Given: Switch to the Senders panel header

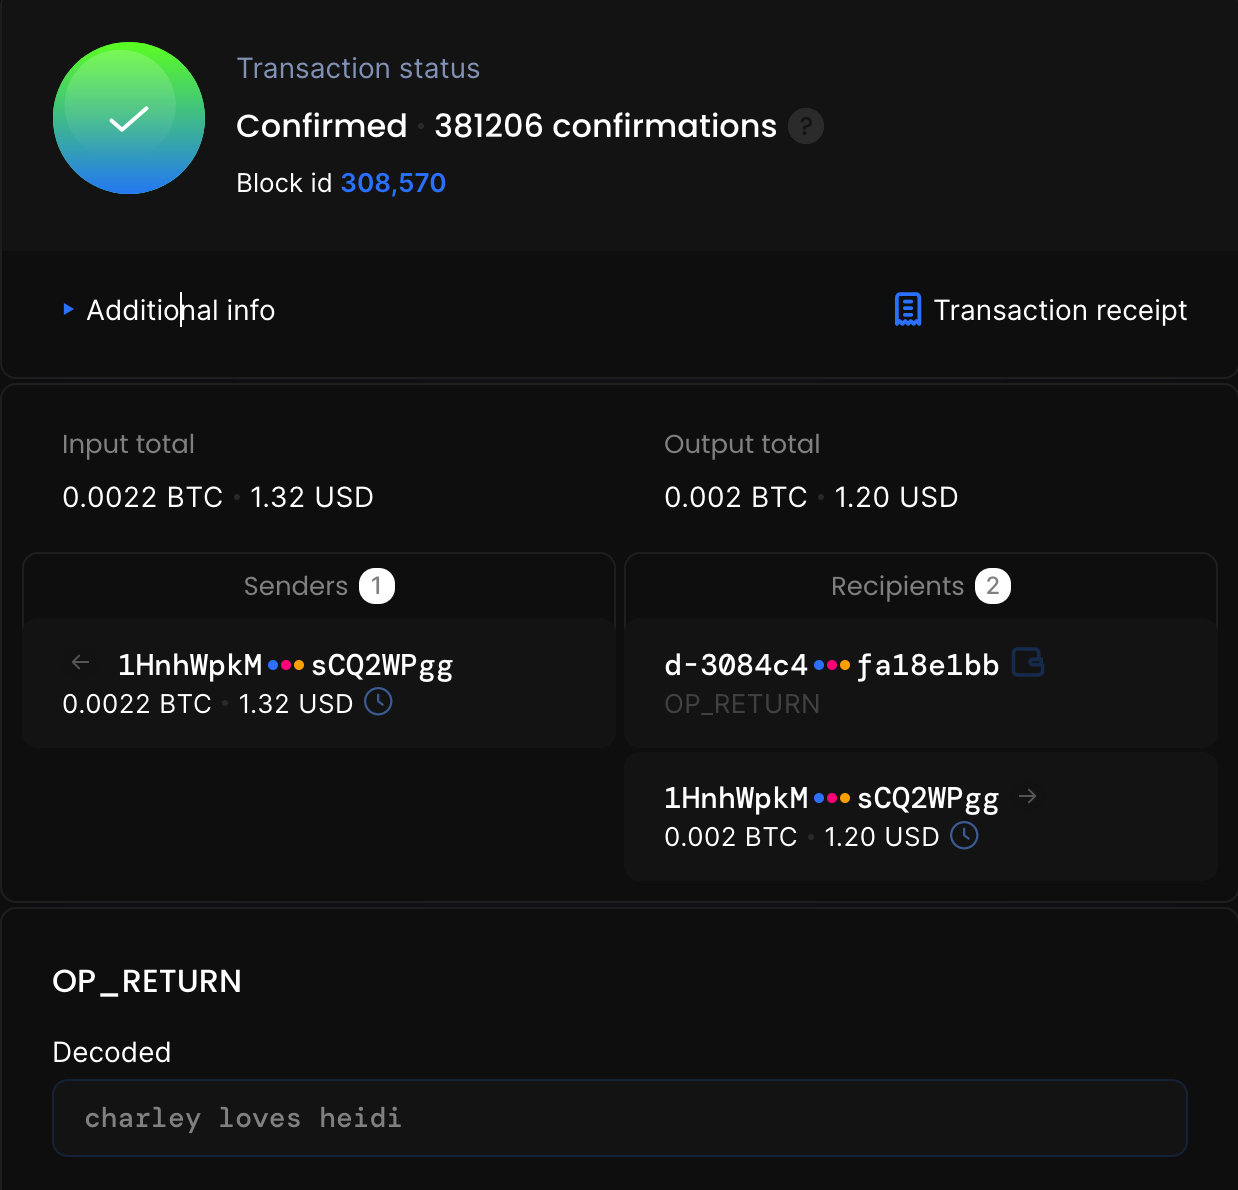Looking at the screenshot, I should [295, 586].
